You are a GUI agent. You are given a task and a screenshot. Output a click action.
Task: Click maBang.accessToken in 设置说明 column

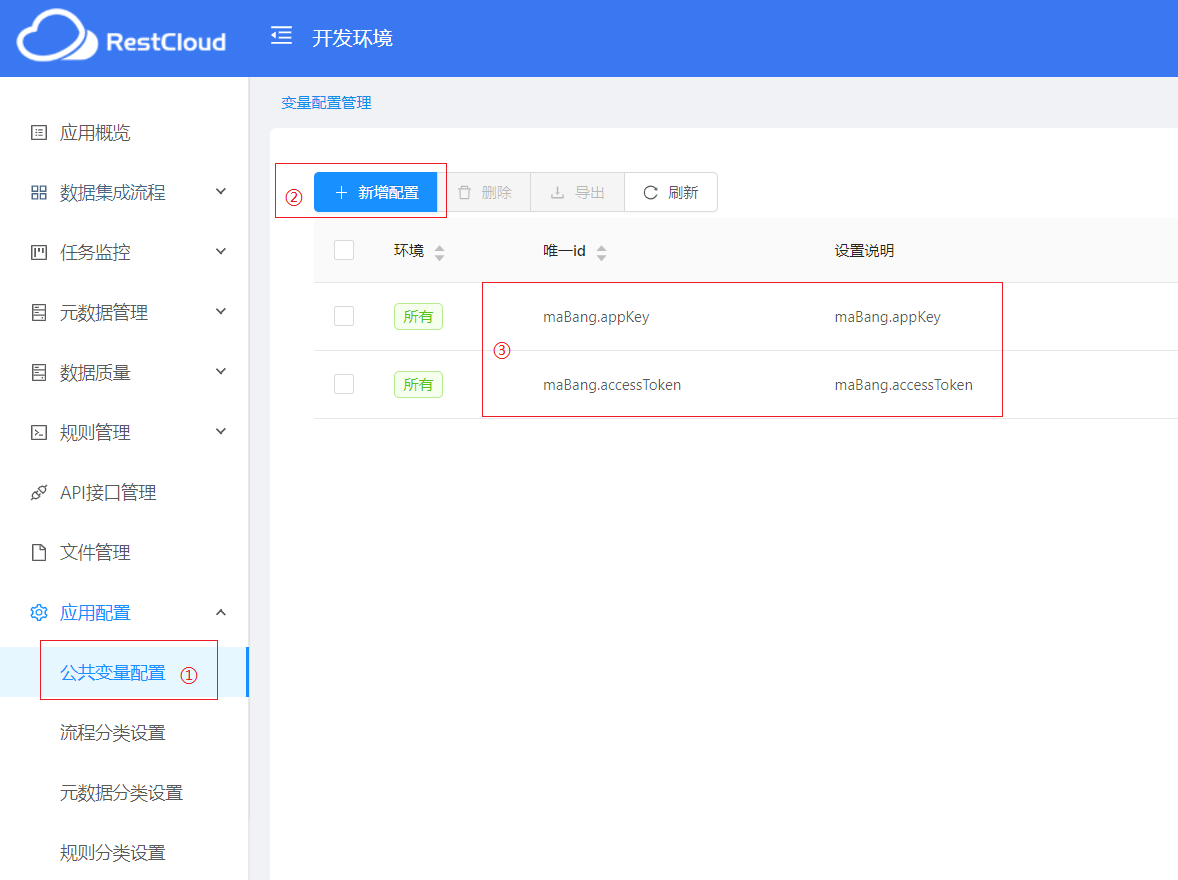pyautogui.click(x=904, y=385)
